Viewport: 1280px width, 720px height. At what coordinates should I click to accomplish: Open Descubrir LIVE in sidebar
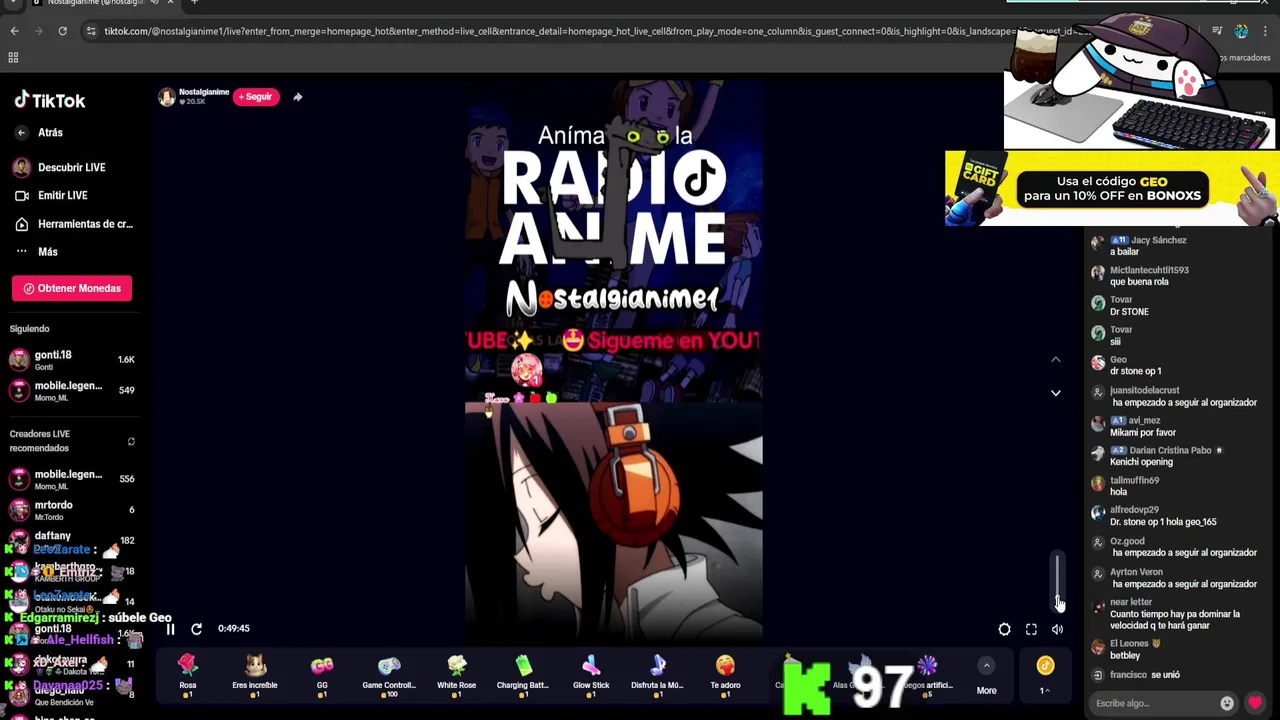point(60,167)
